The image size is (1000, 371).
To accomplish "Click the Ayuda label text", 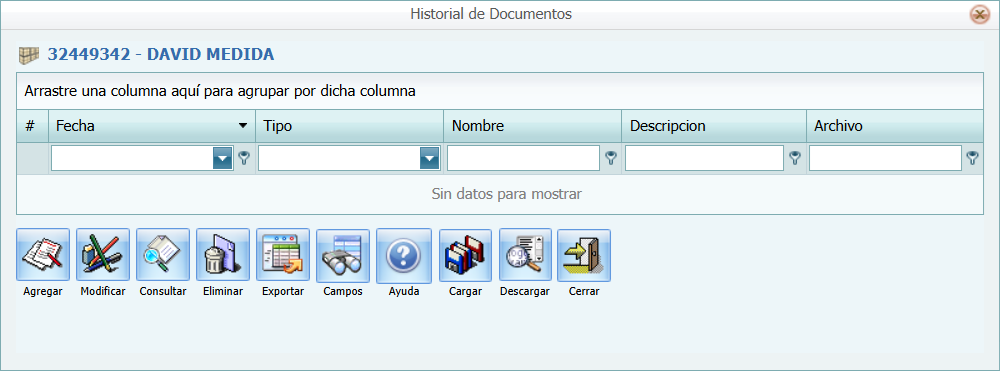I will (404, 291).
